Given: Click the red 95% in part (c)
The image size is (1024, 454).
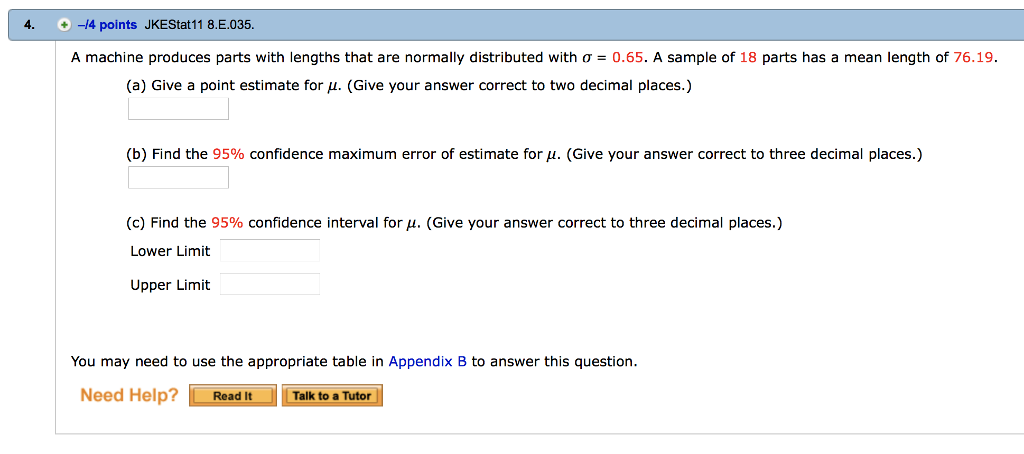Looking at the screenshot, I should [x=227, y=223].
